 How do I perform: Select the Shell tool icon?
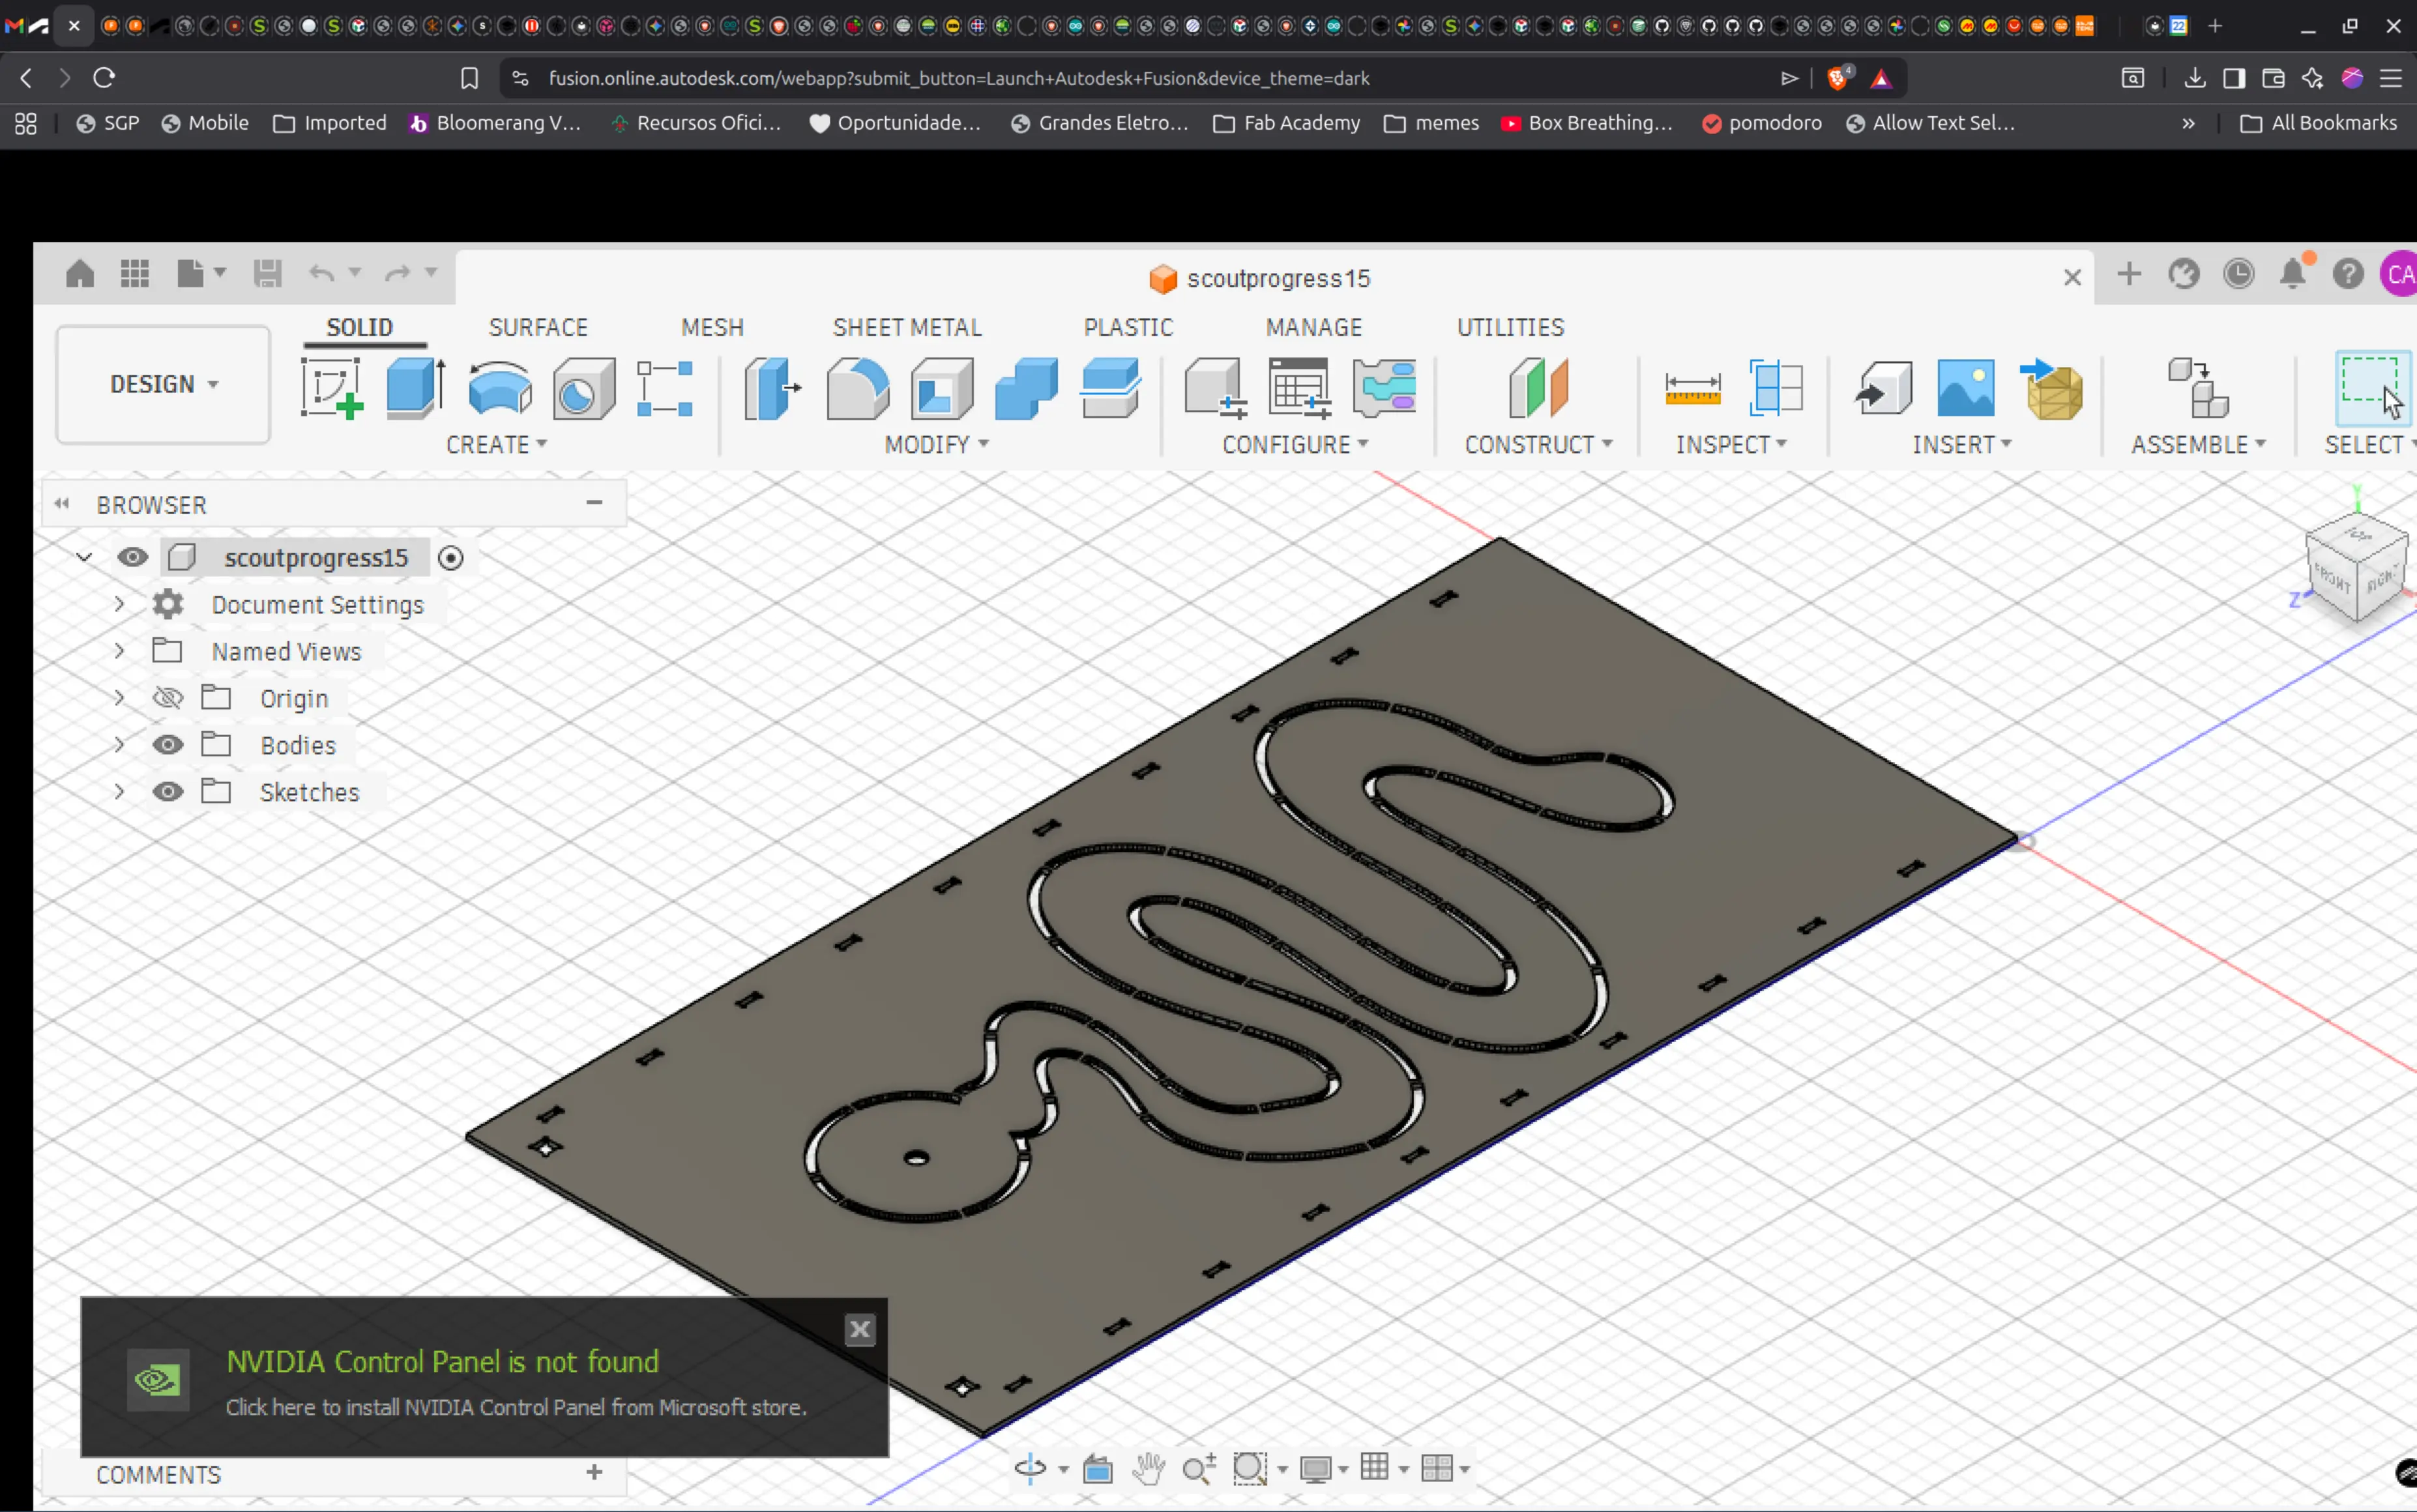tap(941, 388)
